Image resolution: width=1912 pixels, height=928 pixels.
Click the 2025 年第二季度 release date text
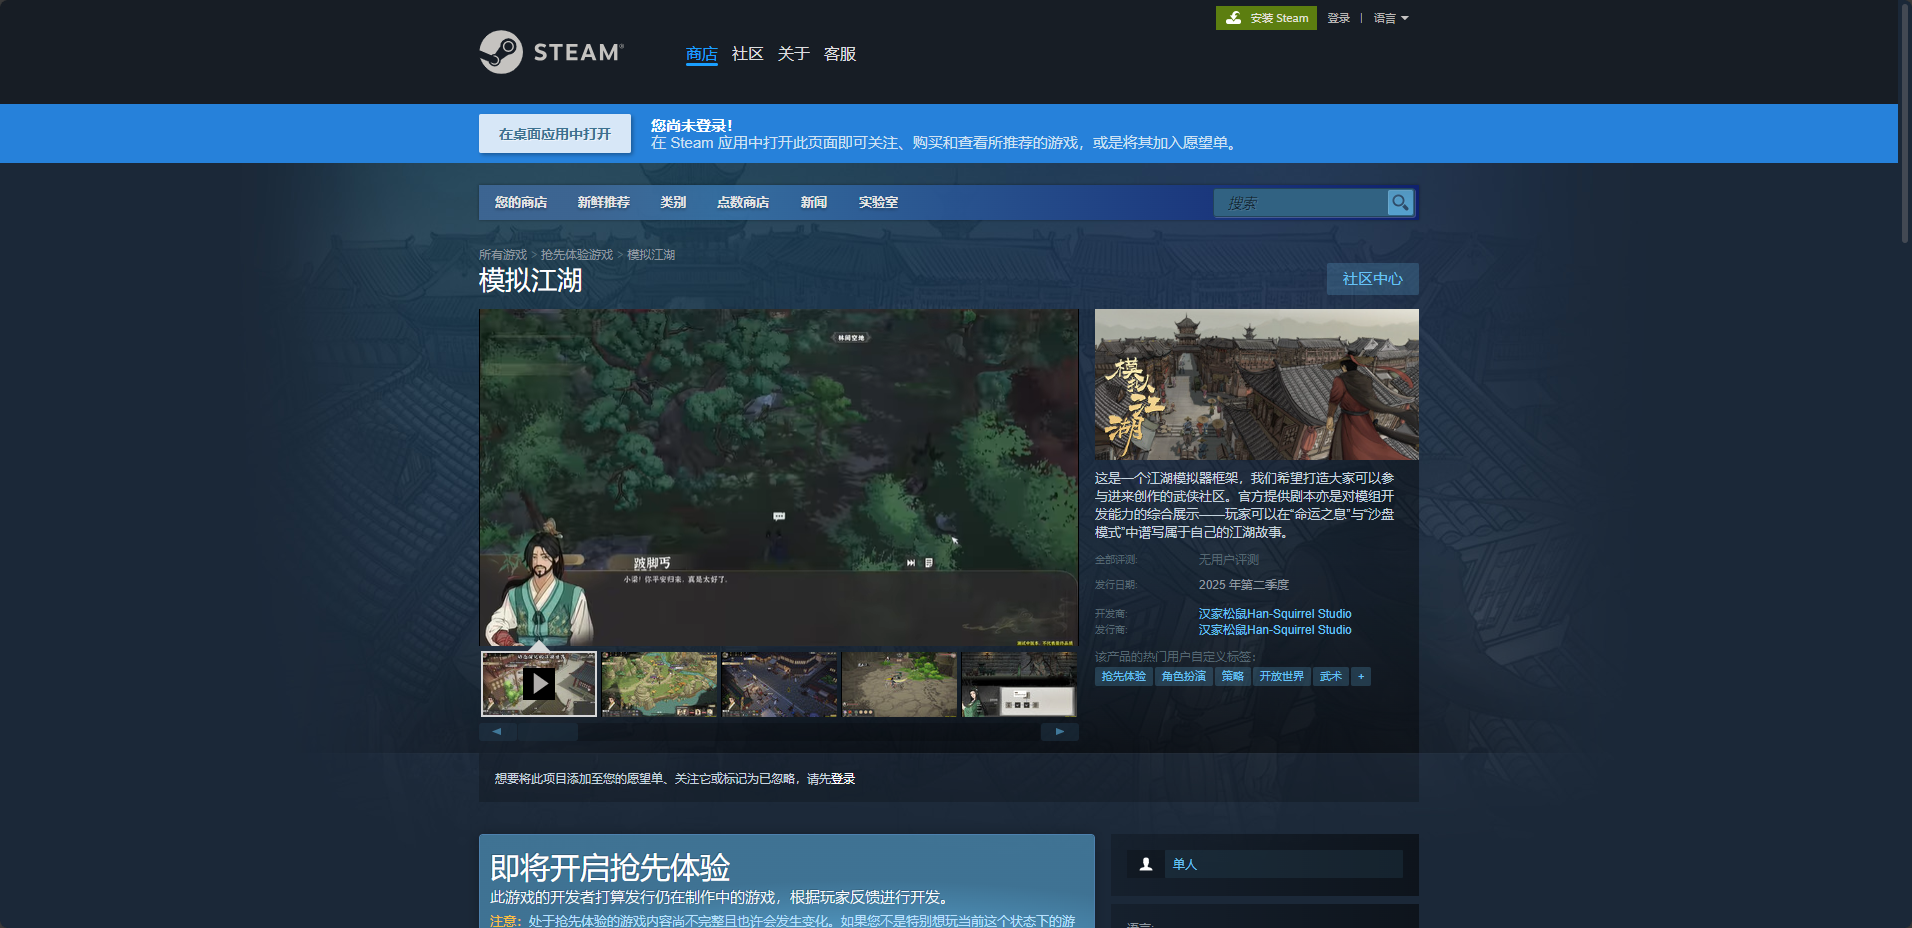click(1244, 585)
